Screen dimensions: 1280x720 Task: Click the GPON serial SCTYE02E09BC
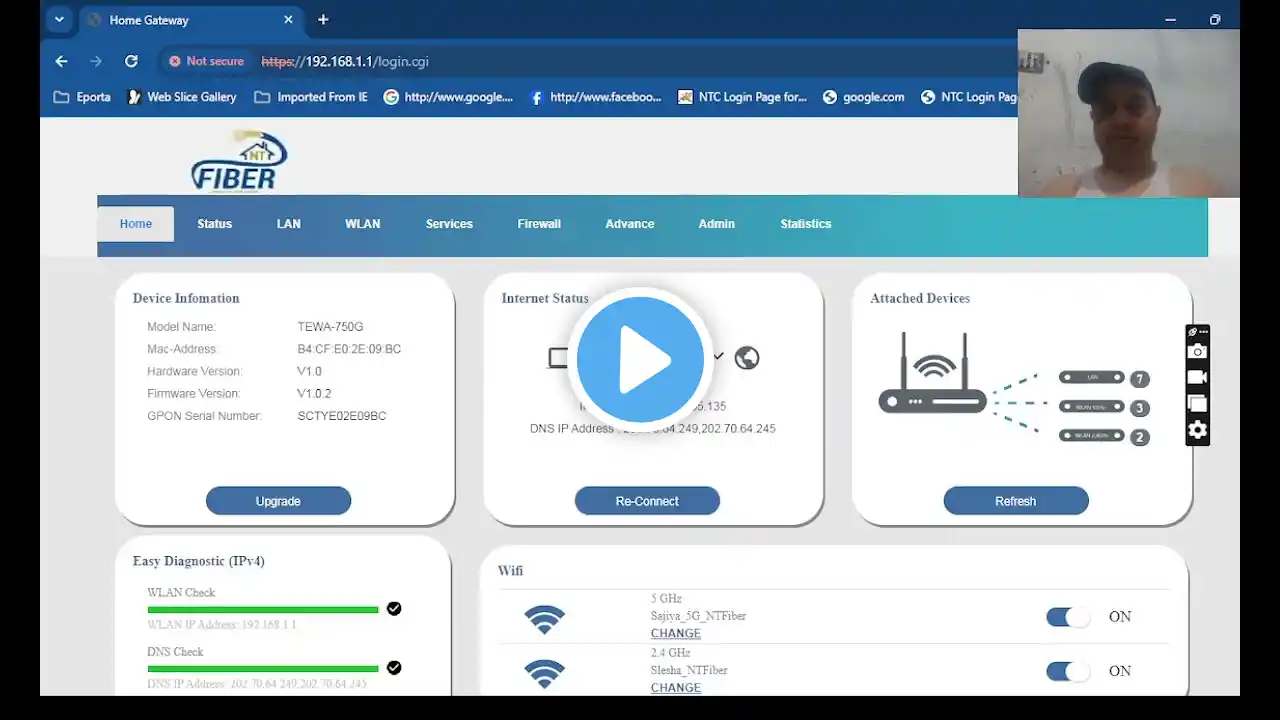[342, 416]
